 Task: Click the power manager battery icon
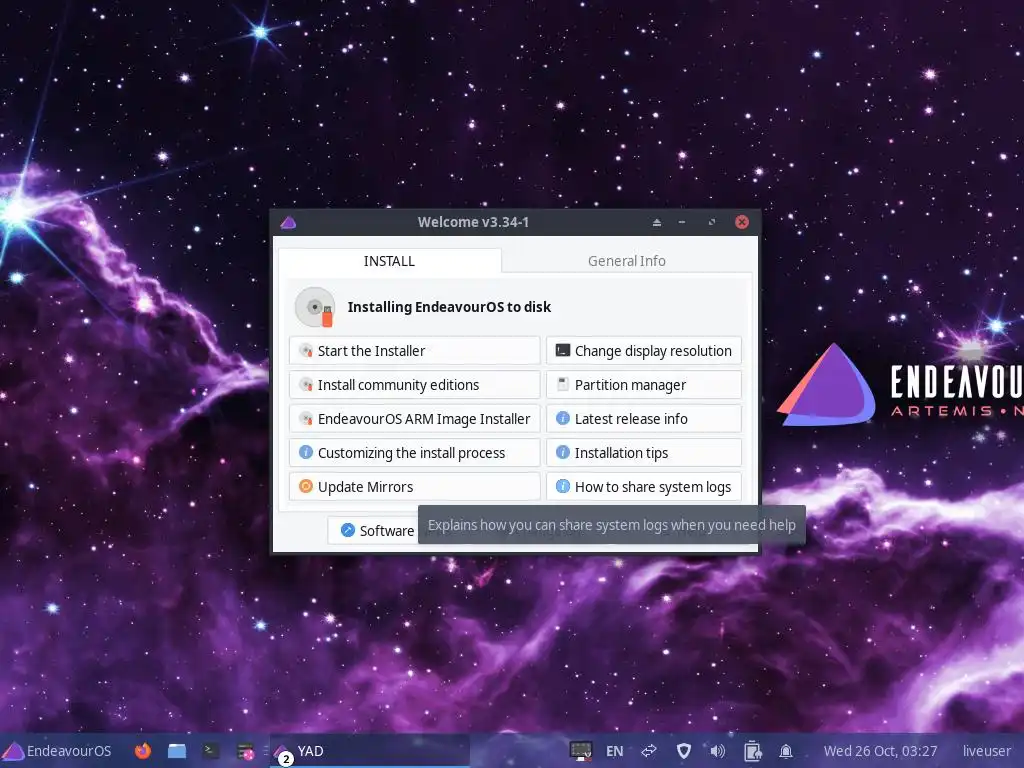point(752,751)
